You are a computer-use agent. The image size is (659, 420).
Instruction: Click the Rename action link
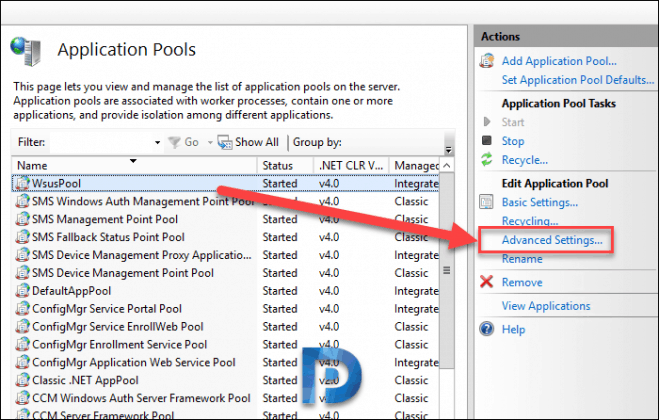[522, 259]
